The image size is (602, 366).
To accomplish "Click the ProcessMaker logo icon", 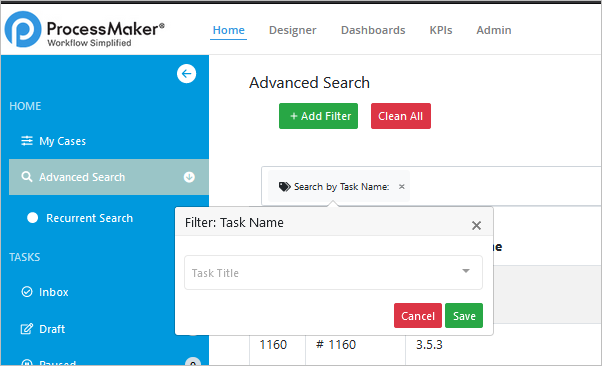I will [x=23, y=29].
